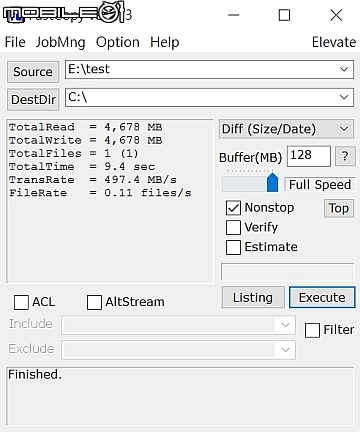This screenshot has width=360, height=432.
Task: Open the Diff (Size/Date) copy mode dropdown
Action: coord(286,129)
